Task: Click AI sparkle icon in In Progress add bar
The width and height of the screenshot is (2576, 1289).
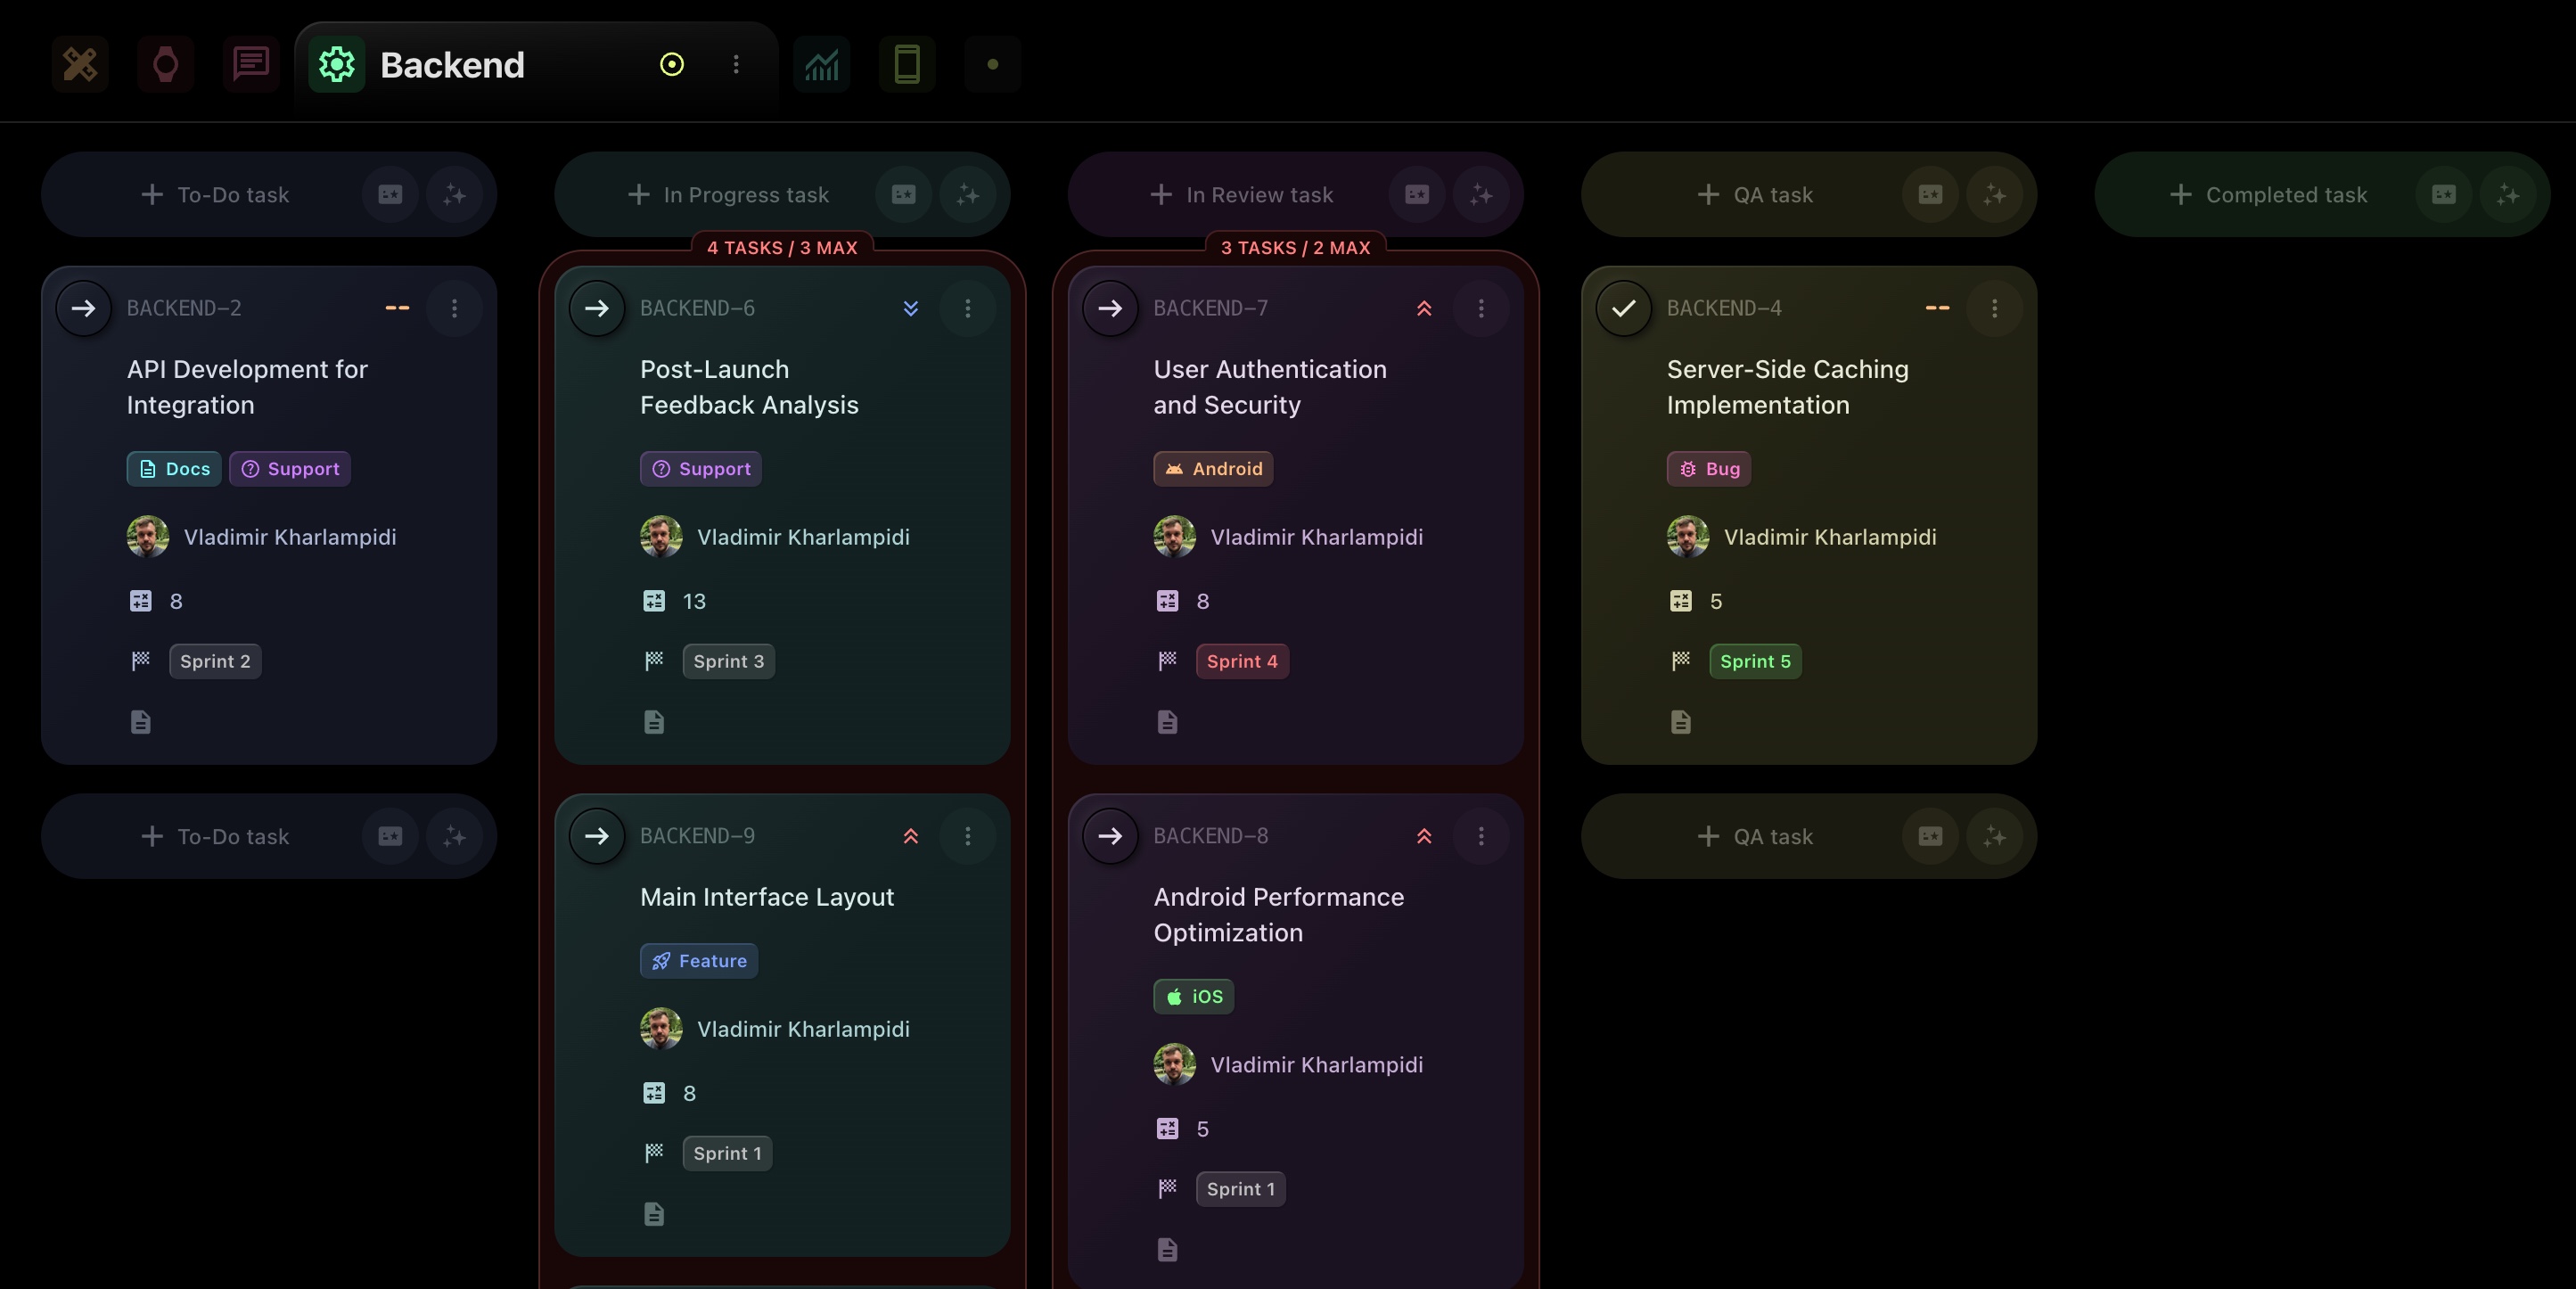Action: pos(967,194)
